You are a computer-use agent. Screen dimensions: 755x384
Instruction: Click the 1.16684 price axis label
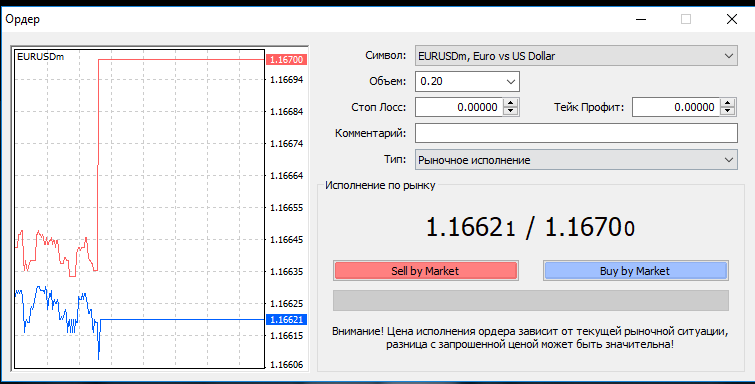coord(287,112)
